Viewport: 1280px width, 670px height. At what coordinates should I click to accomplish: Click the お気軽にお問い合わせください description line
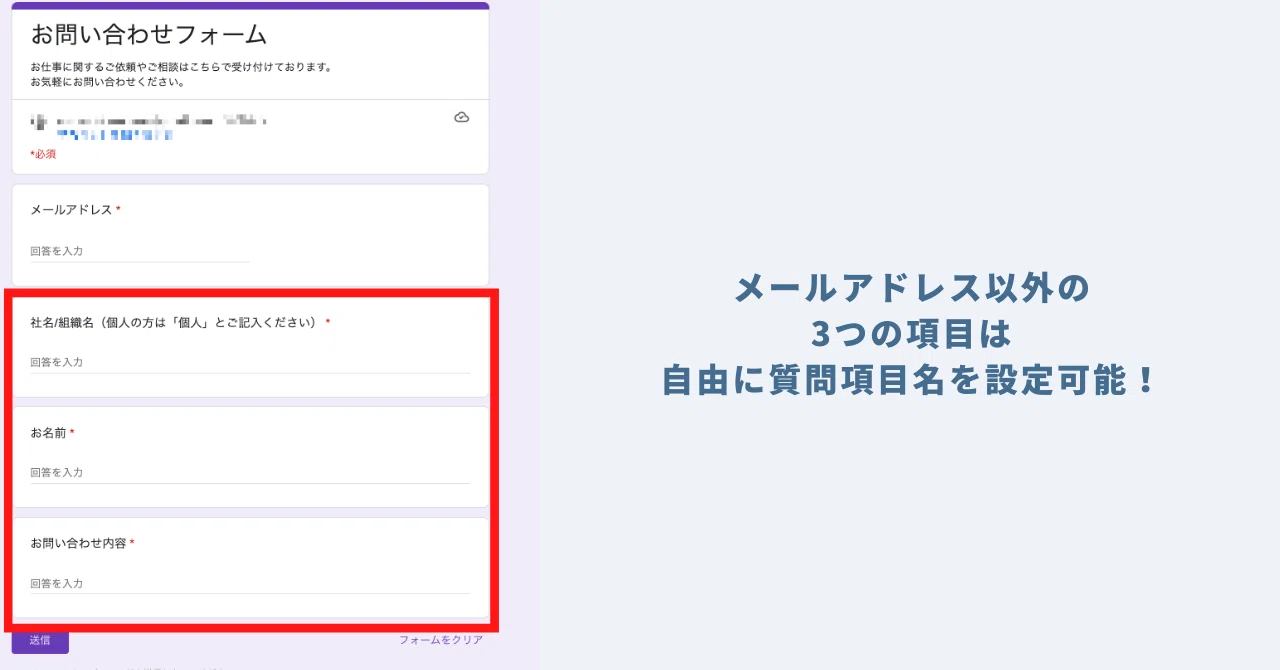pos(107,82)
